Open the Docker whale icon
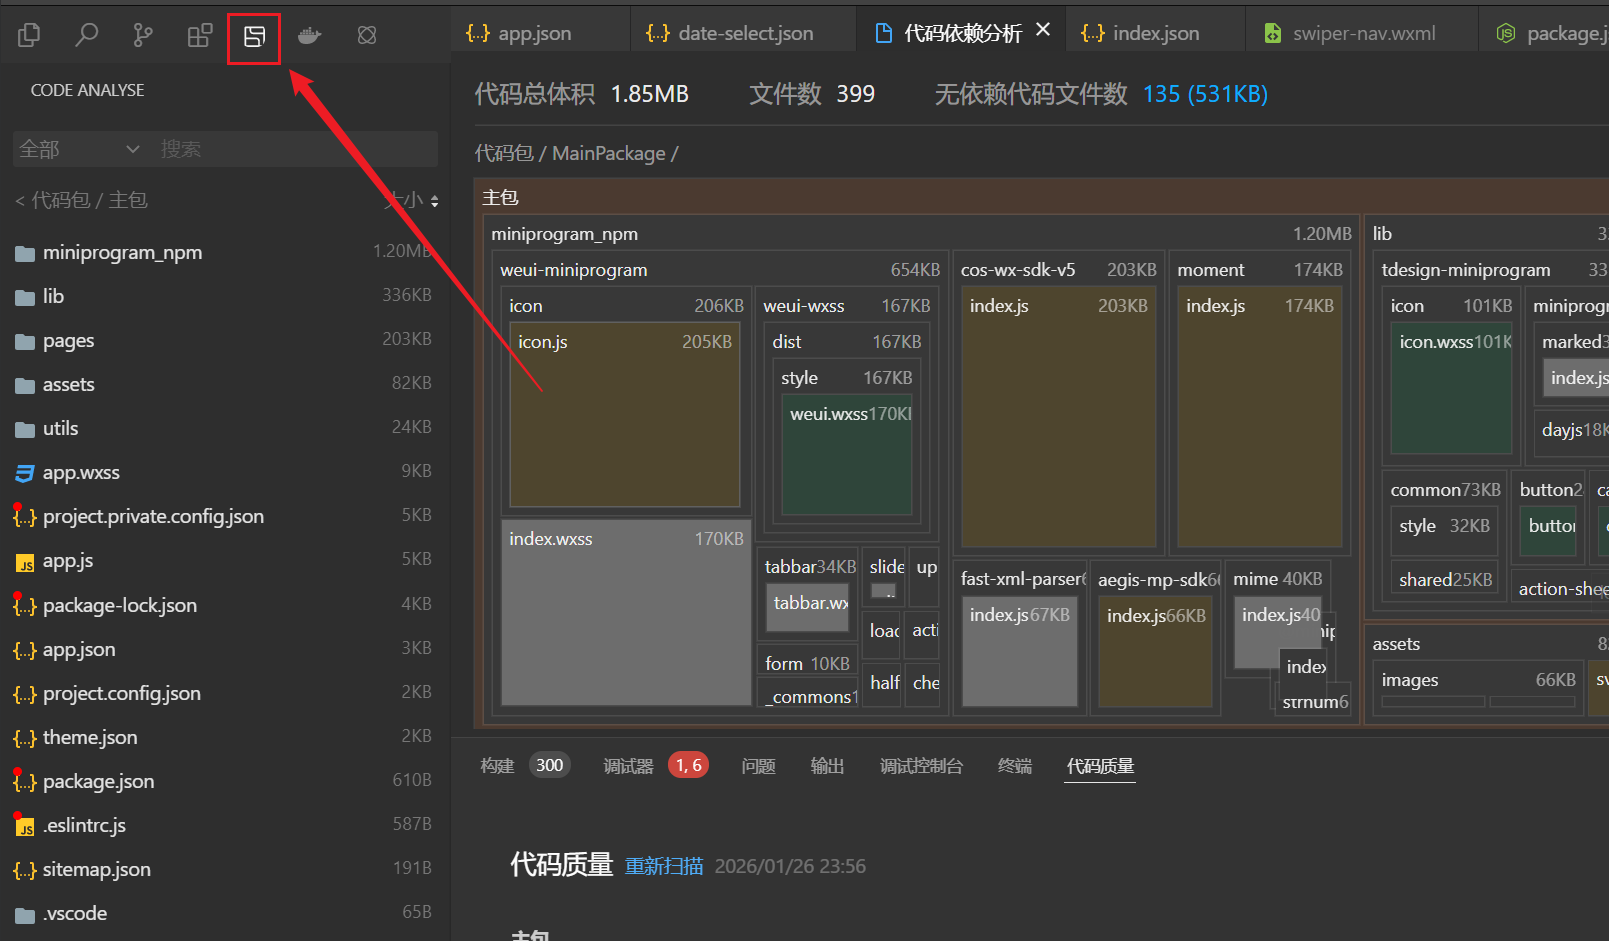This screenshot has width=1609, height=941. click(x=310, y=36)
